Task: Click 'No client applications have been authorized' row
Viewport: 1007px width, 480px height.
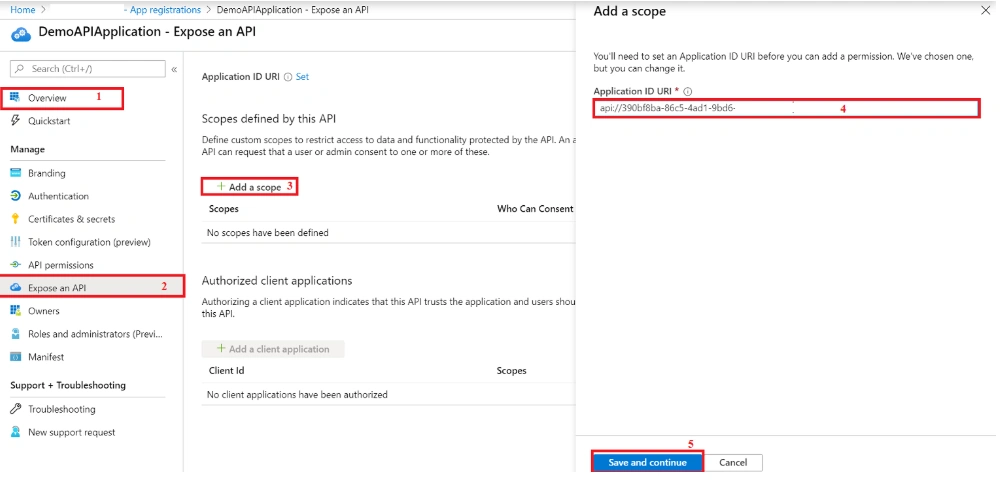Action: point(389,395)
